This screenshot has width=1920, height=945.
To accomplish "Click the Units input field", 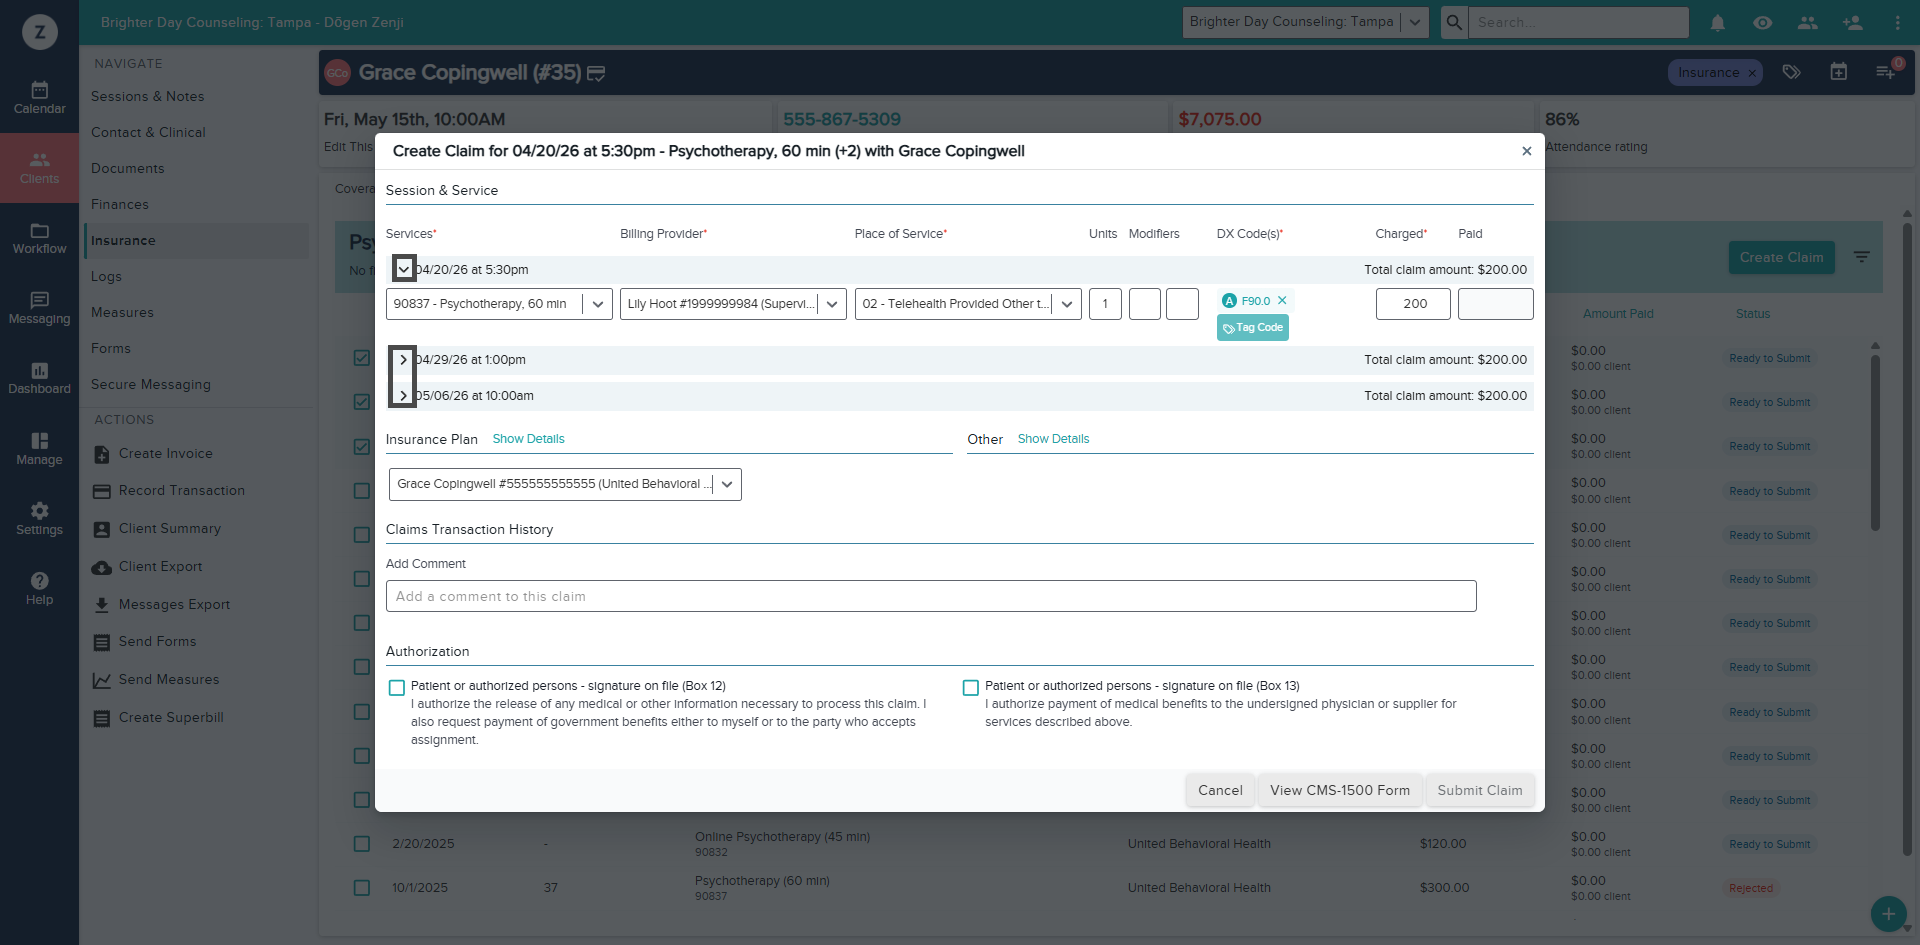I will 1105,304.
